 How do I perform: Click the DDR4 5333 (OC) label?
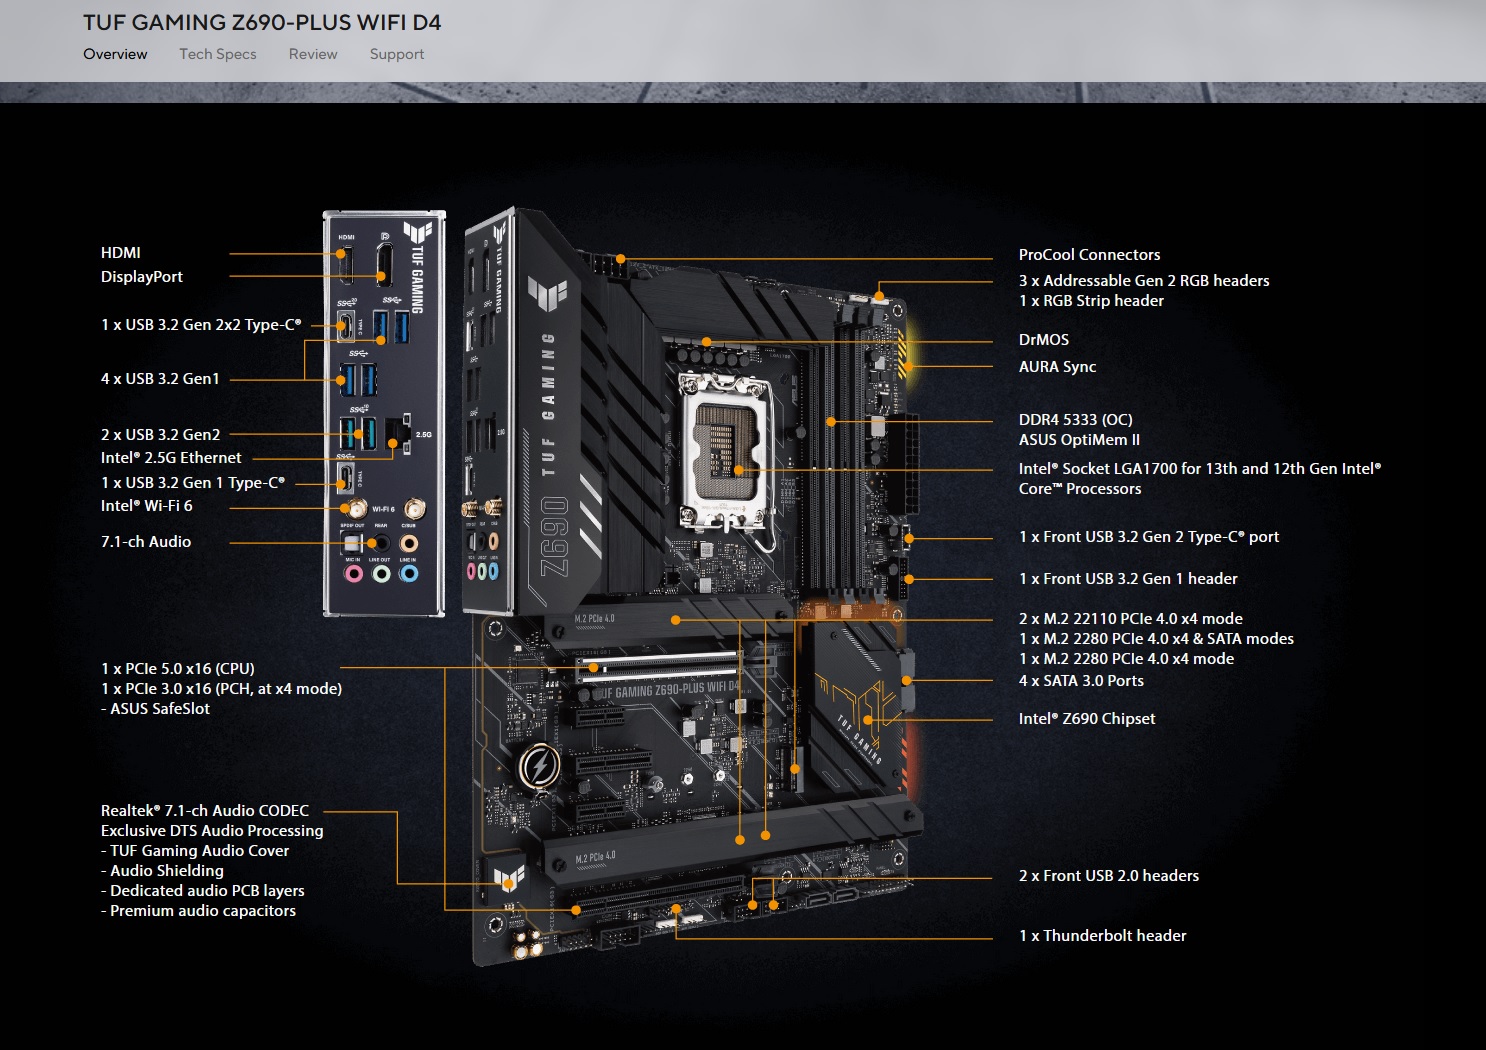pyautogui.click(x=1076, y=420)
